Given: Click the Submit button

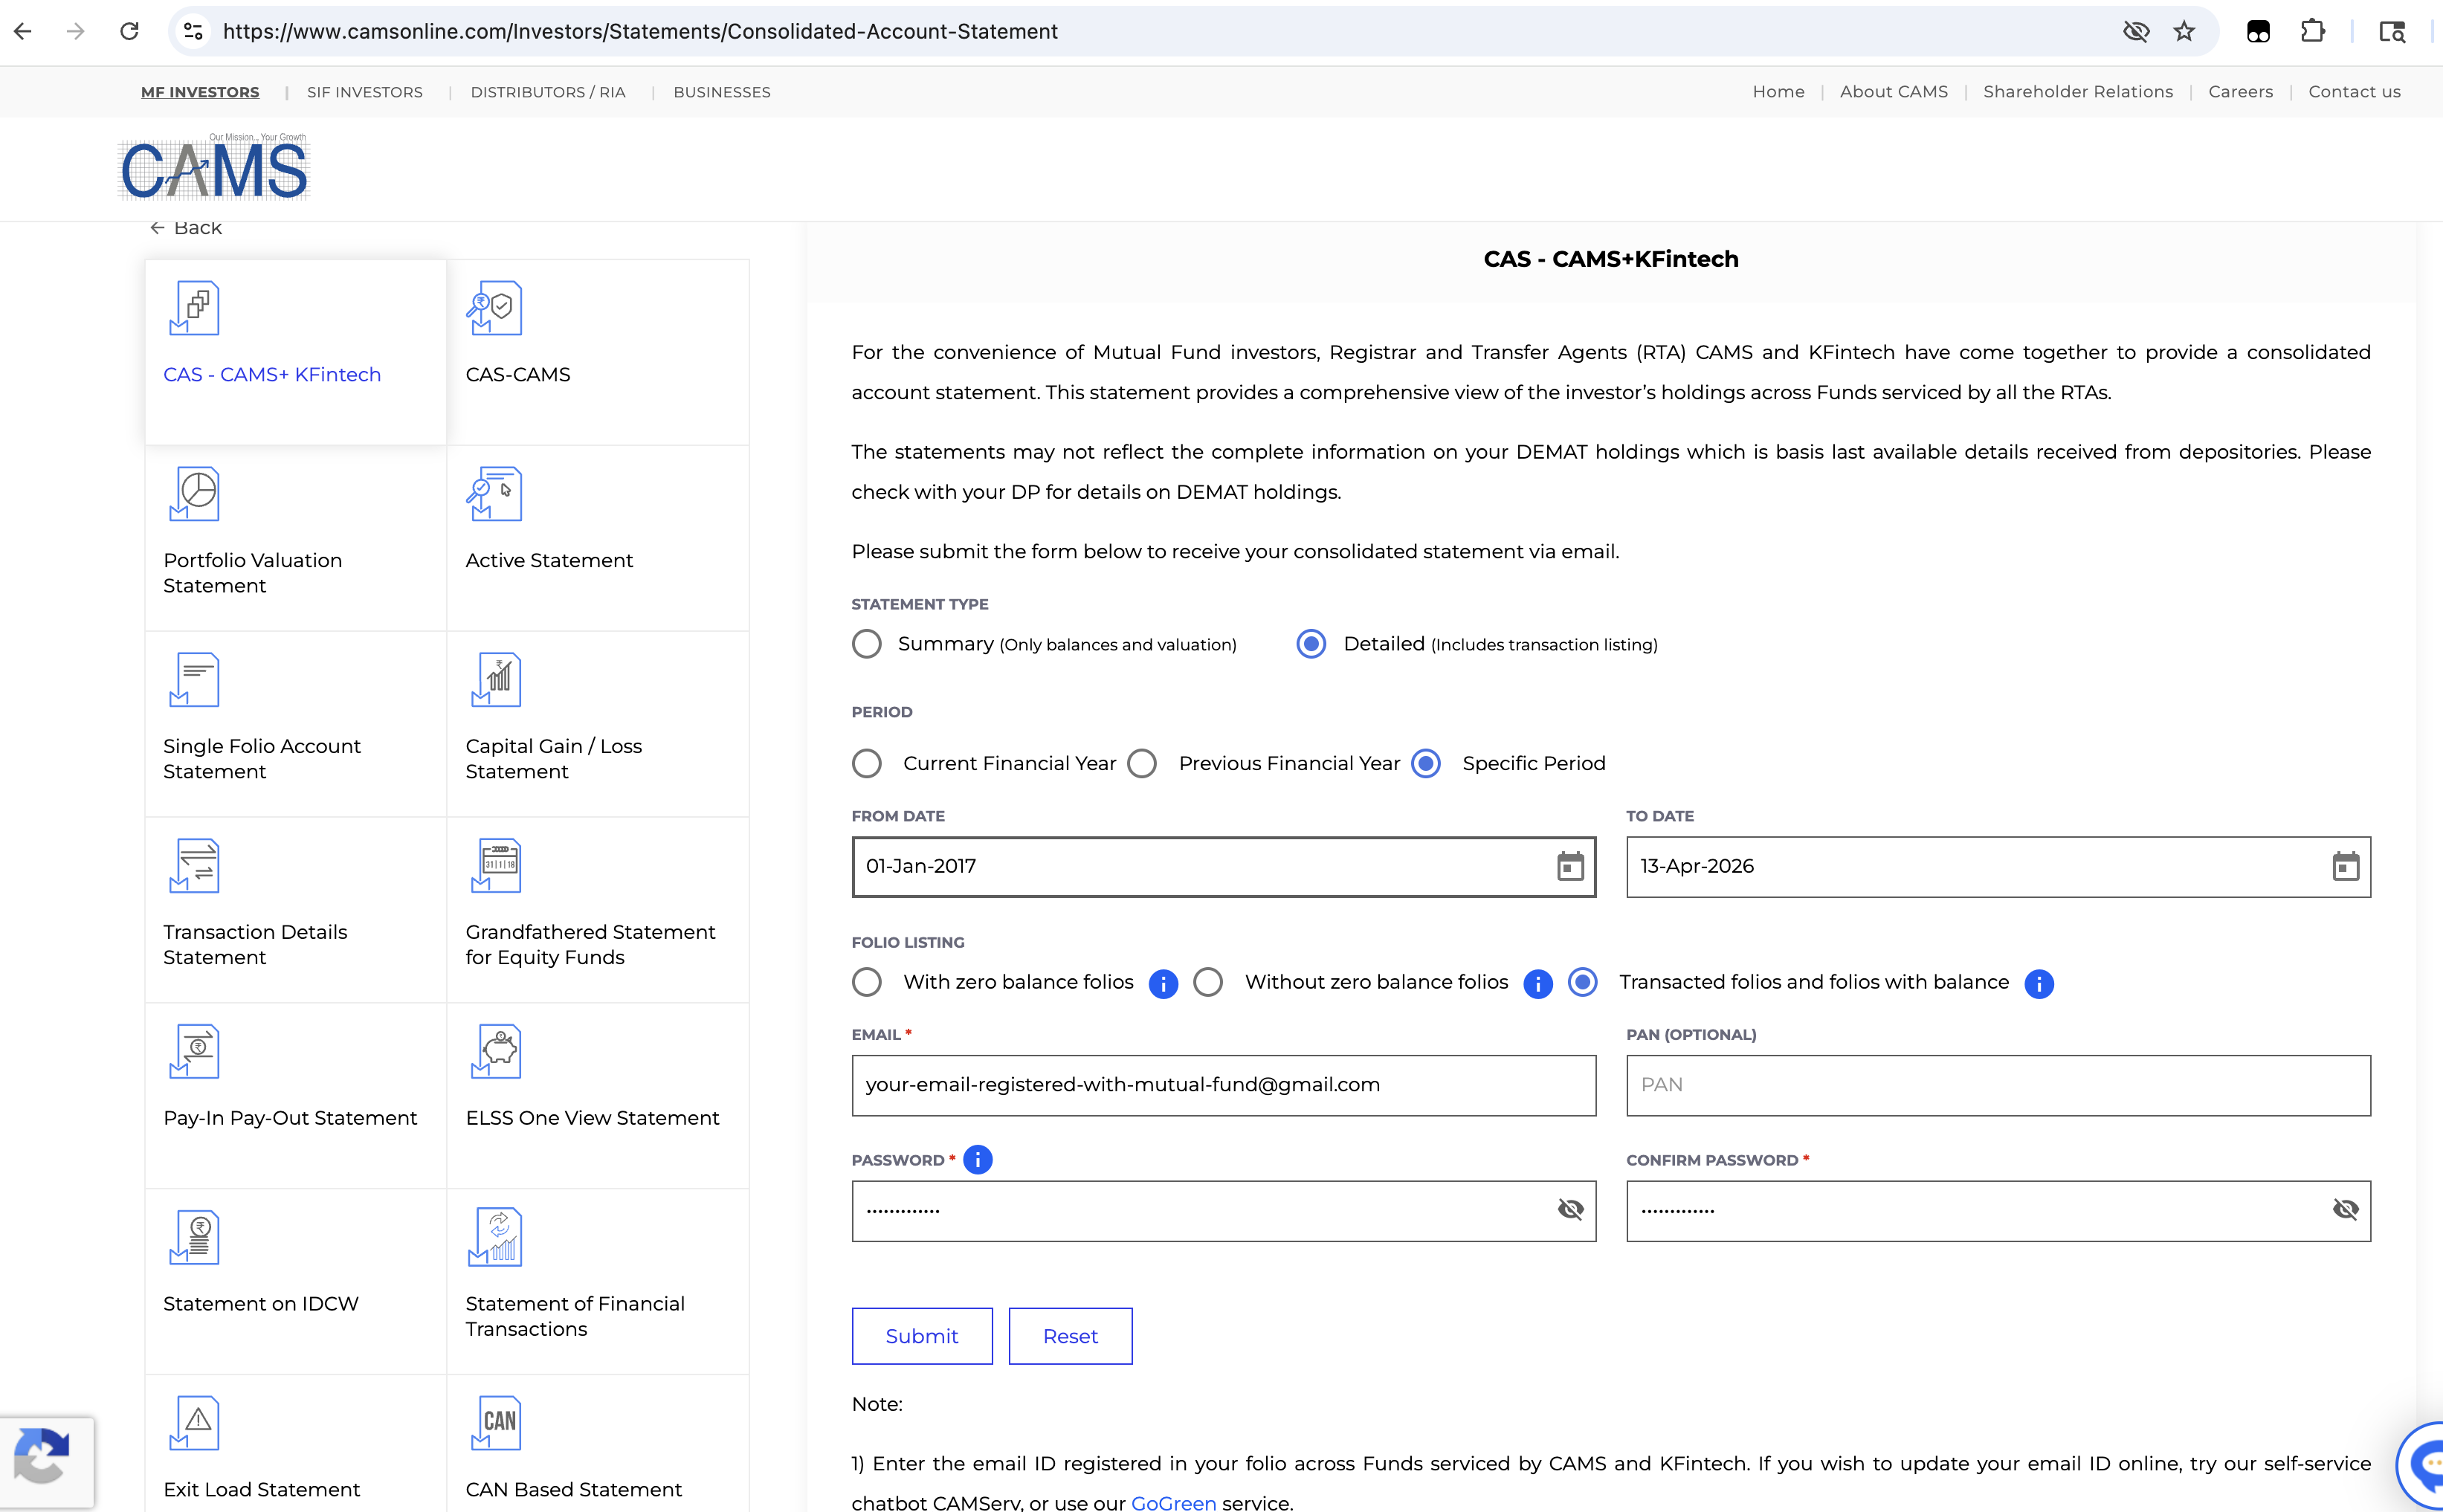Looking at the screenshot, I should (x=921, y=1336).
